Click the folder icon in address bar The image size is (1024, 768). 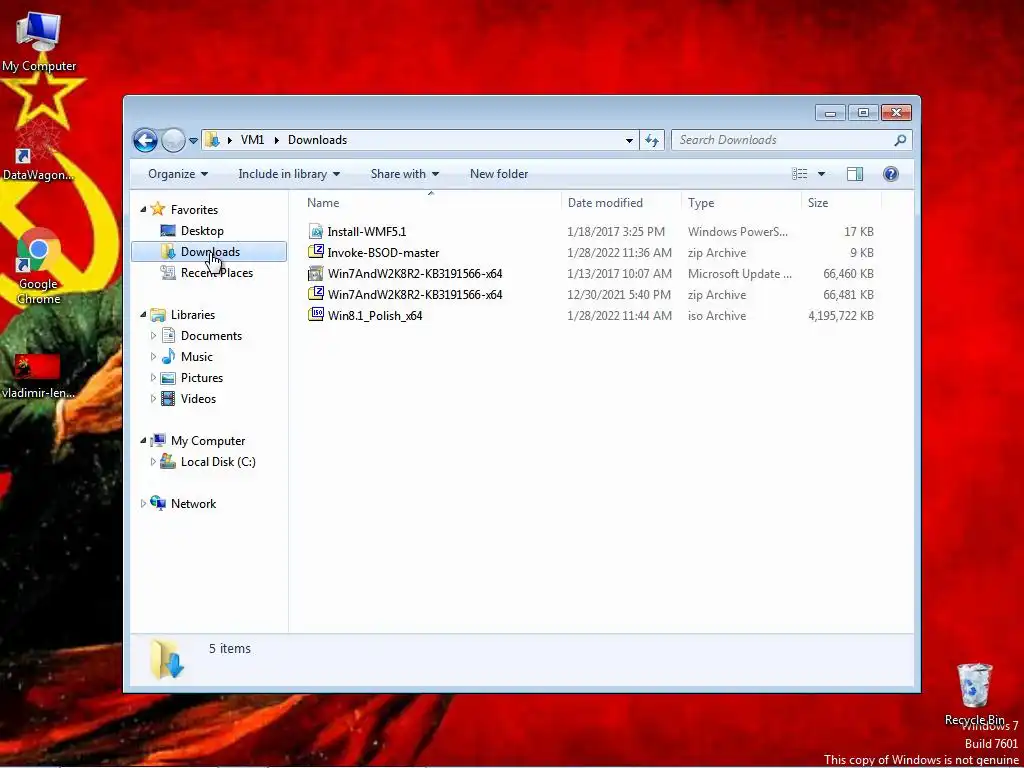(x=212, y=140)
